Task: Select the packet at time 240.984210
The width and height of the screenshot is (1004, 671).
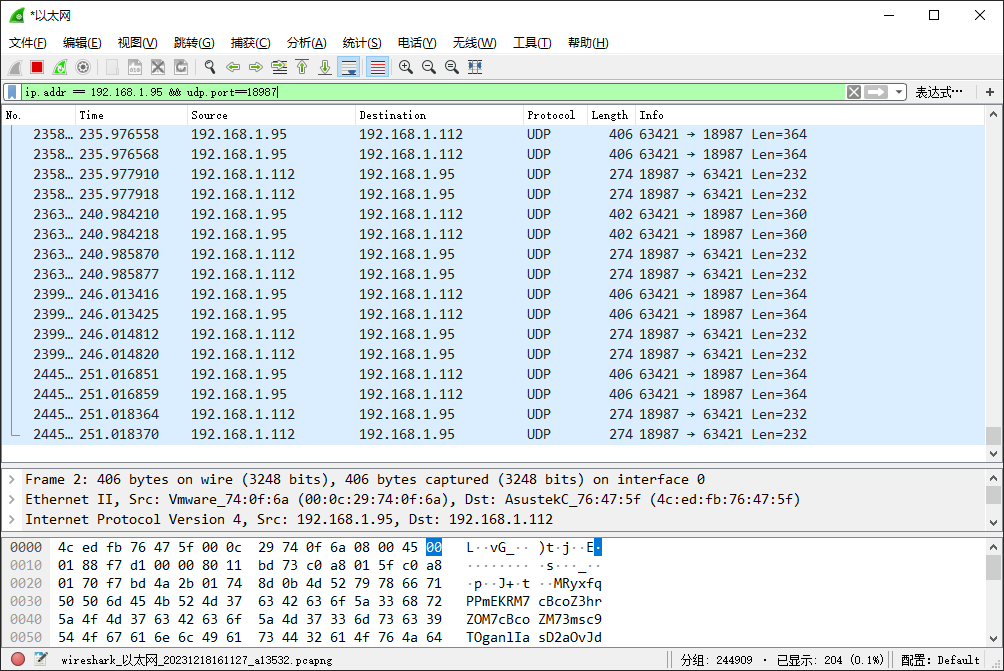Action: click(x=493, y=214)
